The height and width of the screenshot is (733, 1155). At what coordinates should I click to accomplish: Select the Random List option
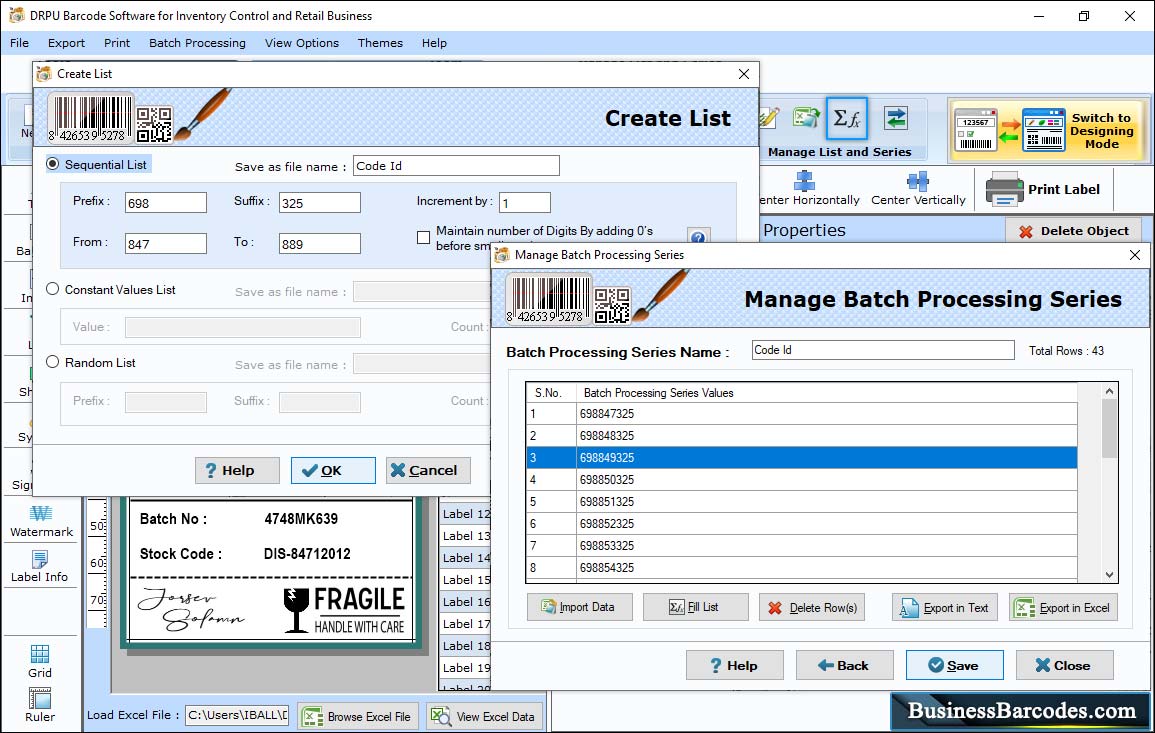(x=53, y=362)
